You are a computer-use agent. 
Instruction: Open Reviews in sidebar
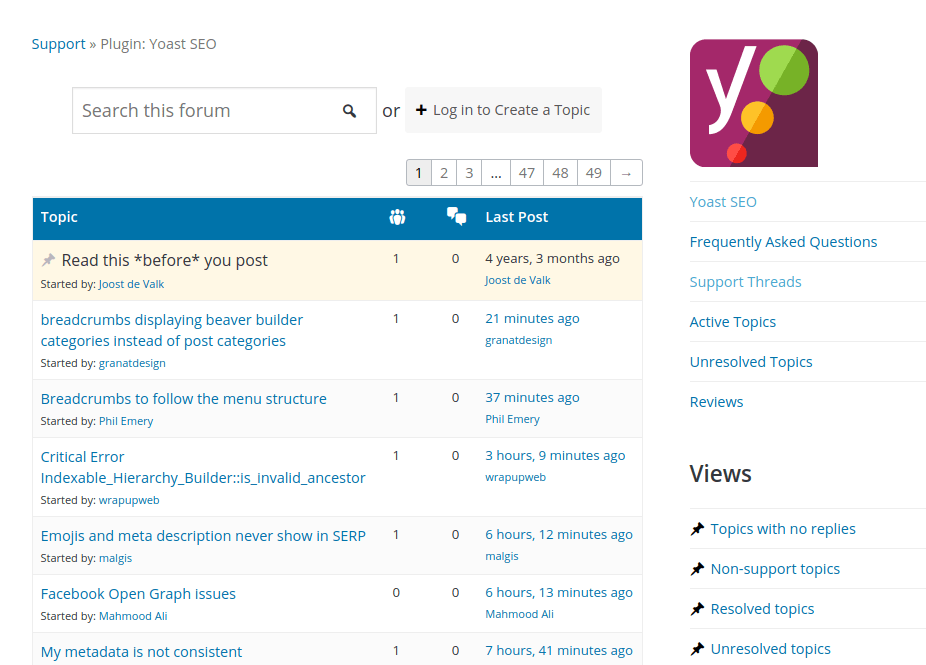716,402
